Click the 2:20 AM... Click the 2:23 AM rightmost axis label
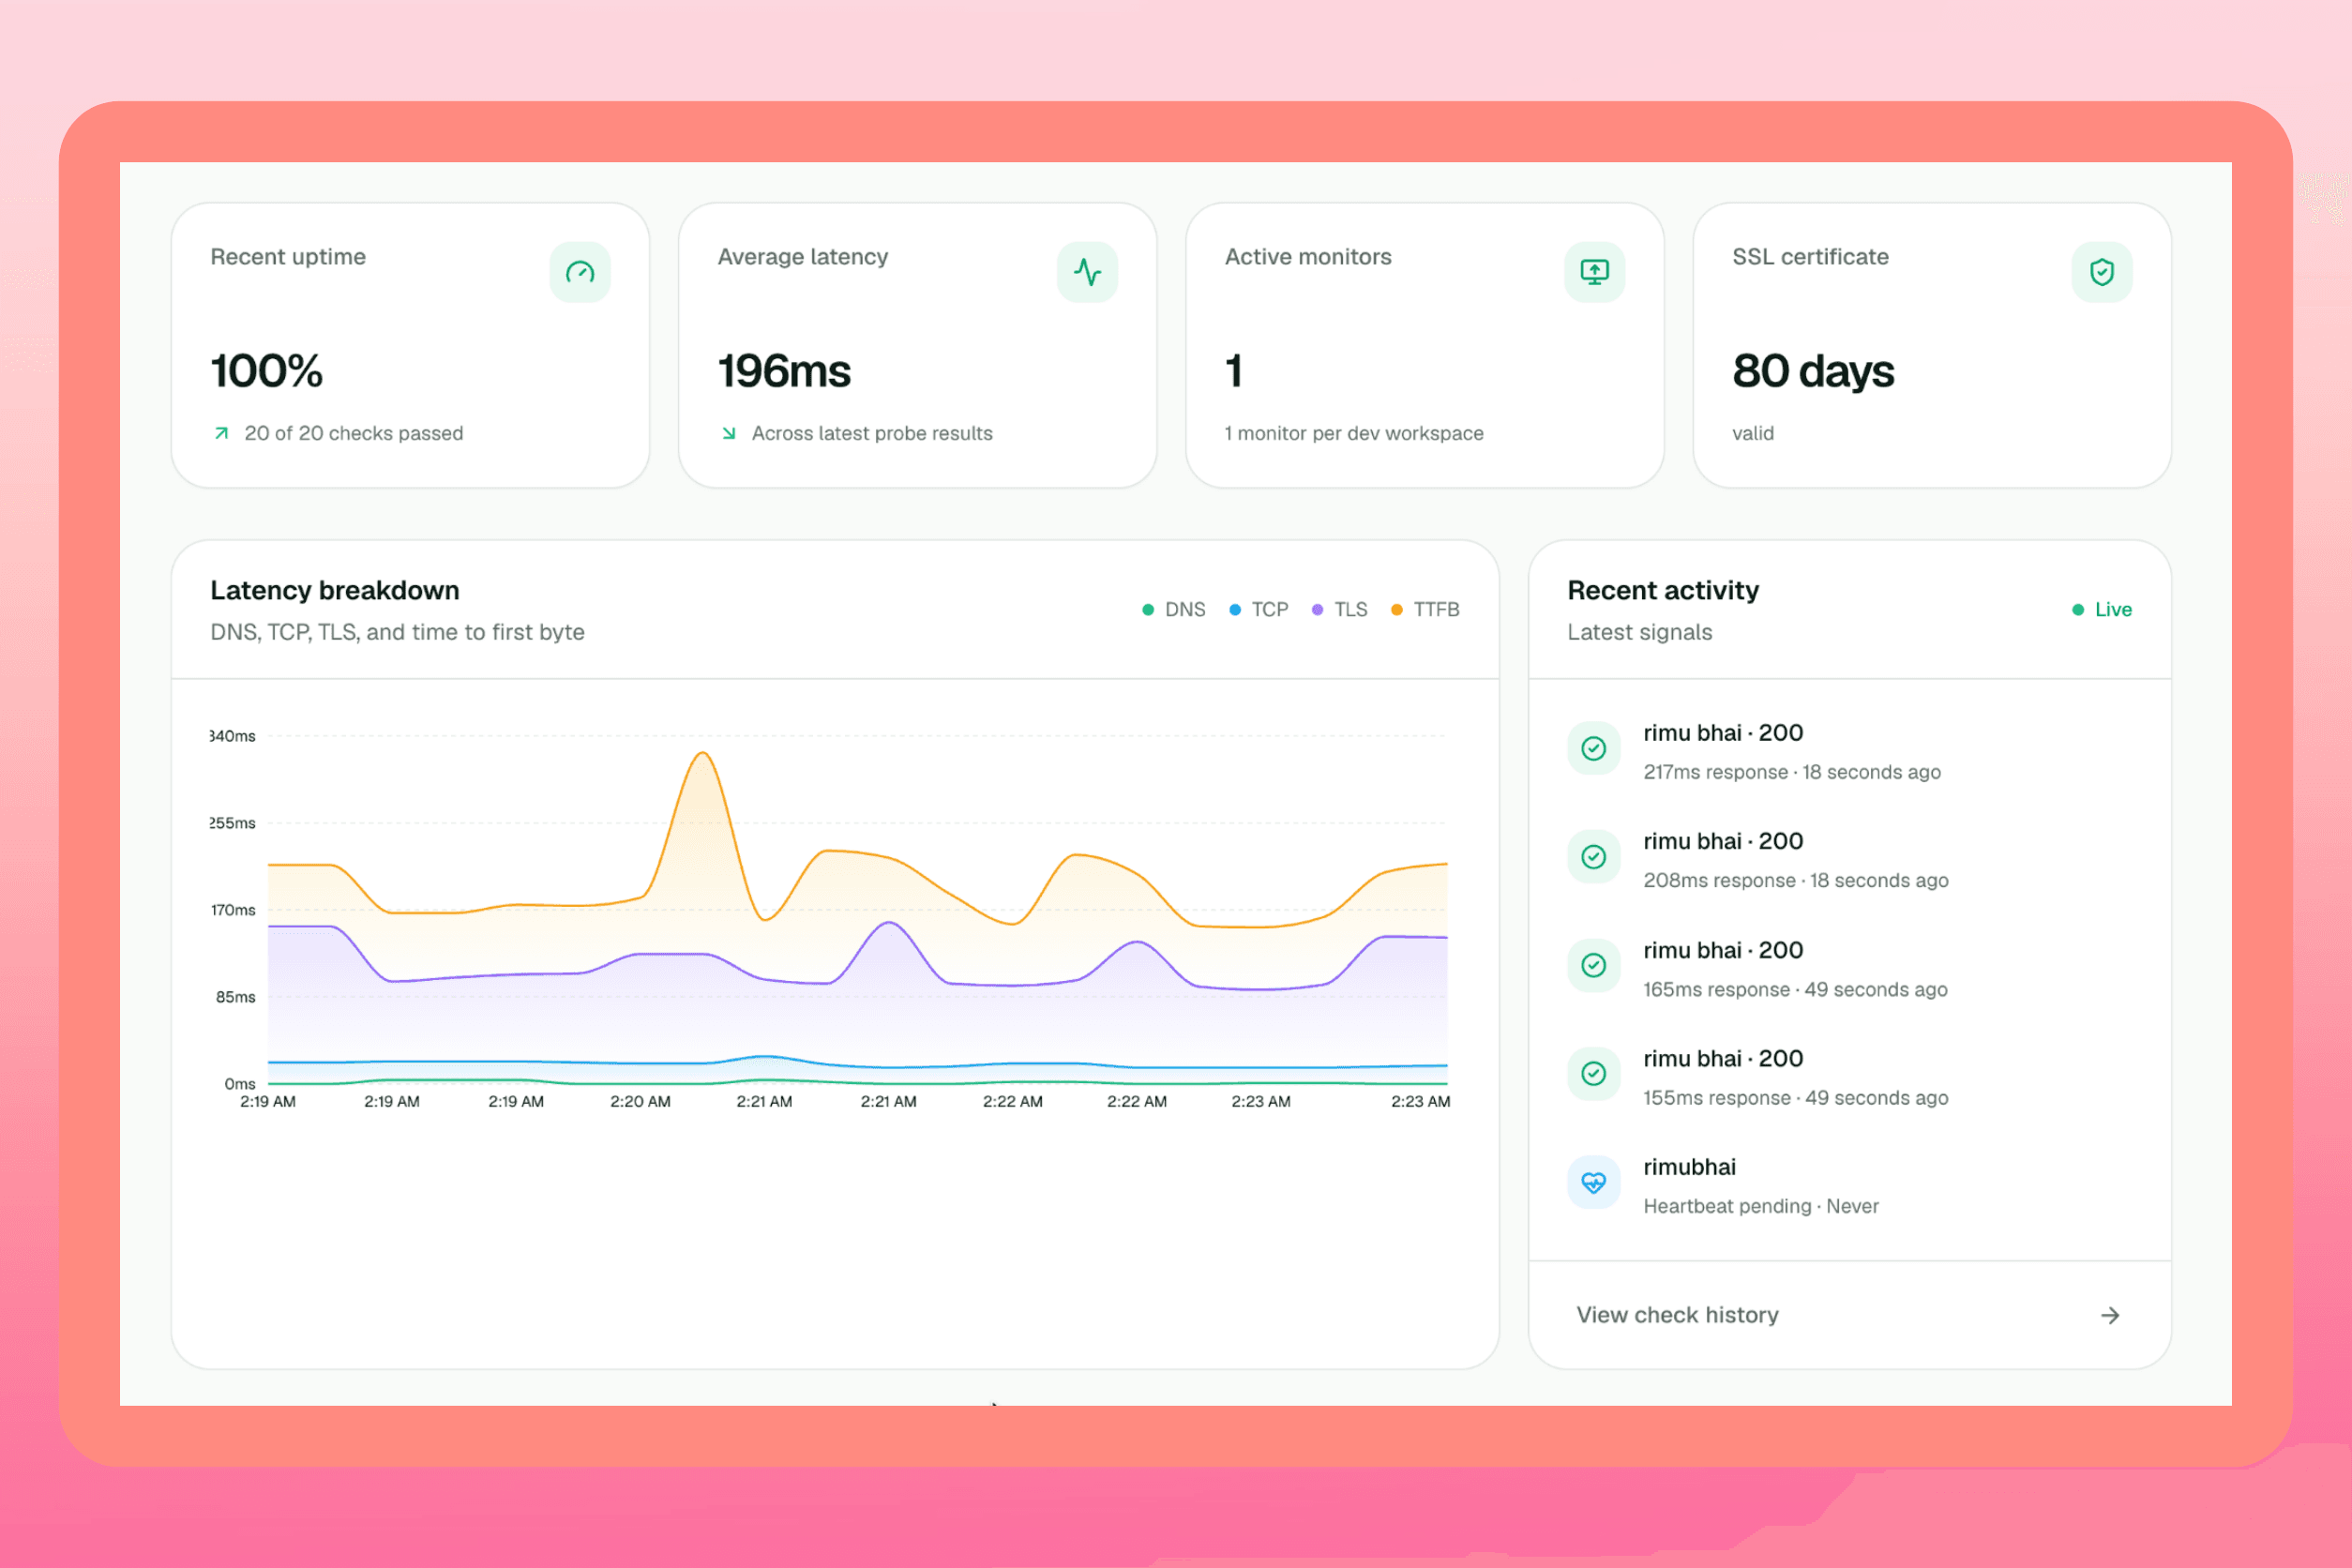This screenshot has width=2352, height=1568. point(1420,1101)
